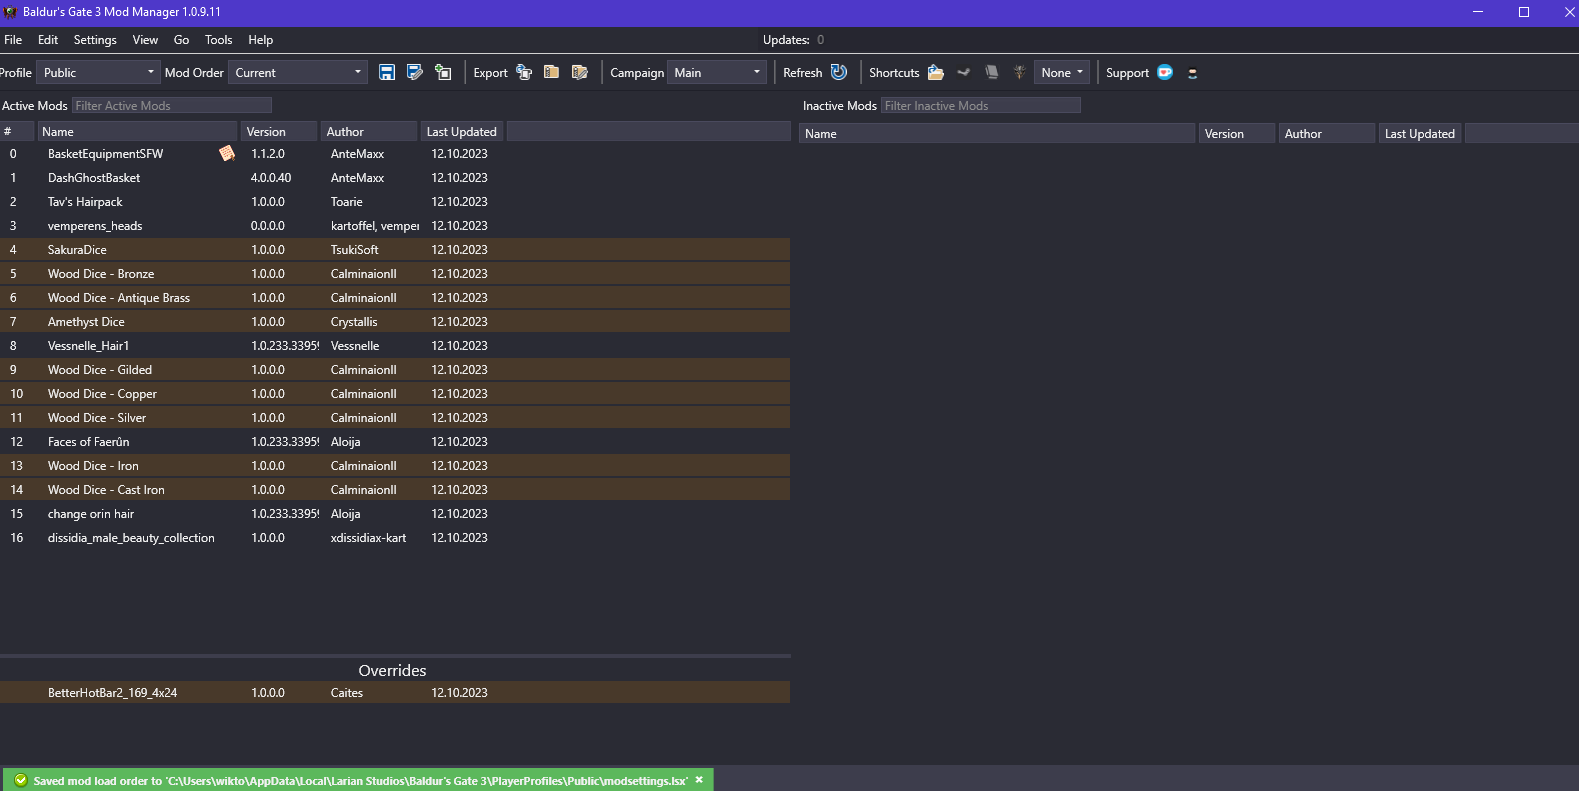This screenshot has width=1579, height=791.
Task: Export order to game icon after Export
Action: coord(524,72)
